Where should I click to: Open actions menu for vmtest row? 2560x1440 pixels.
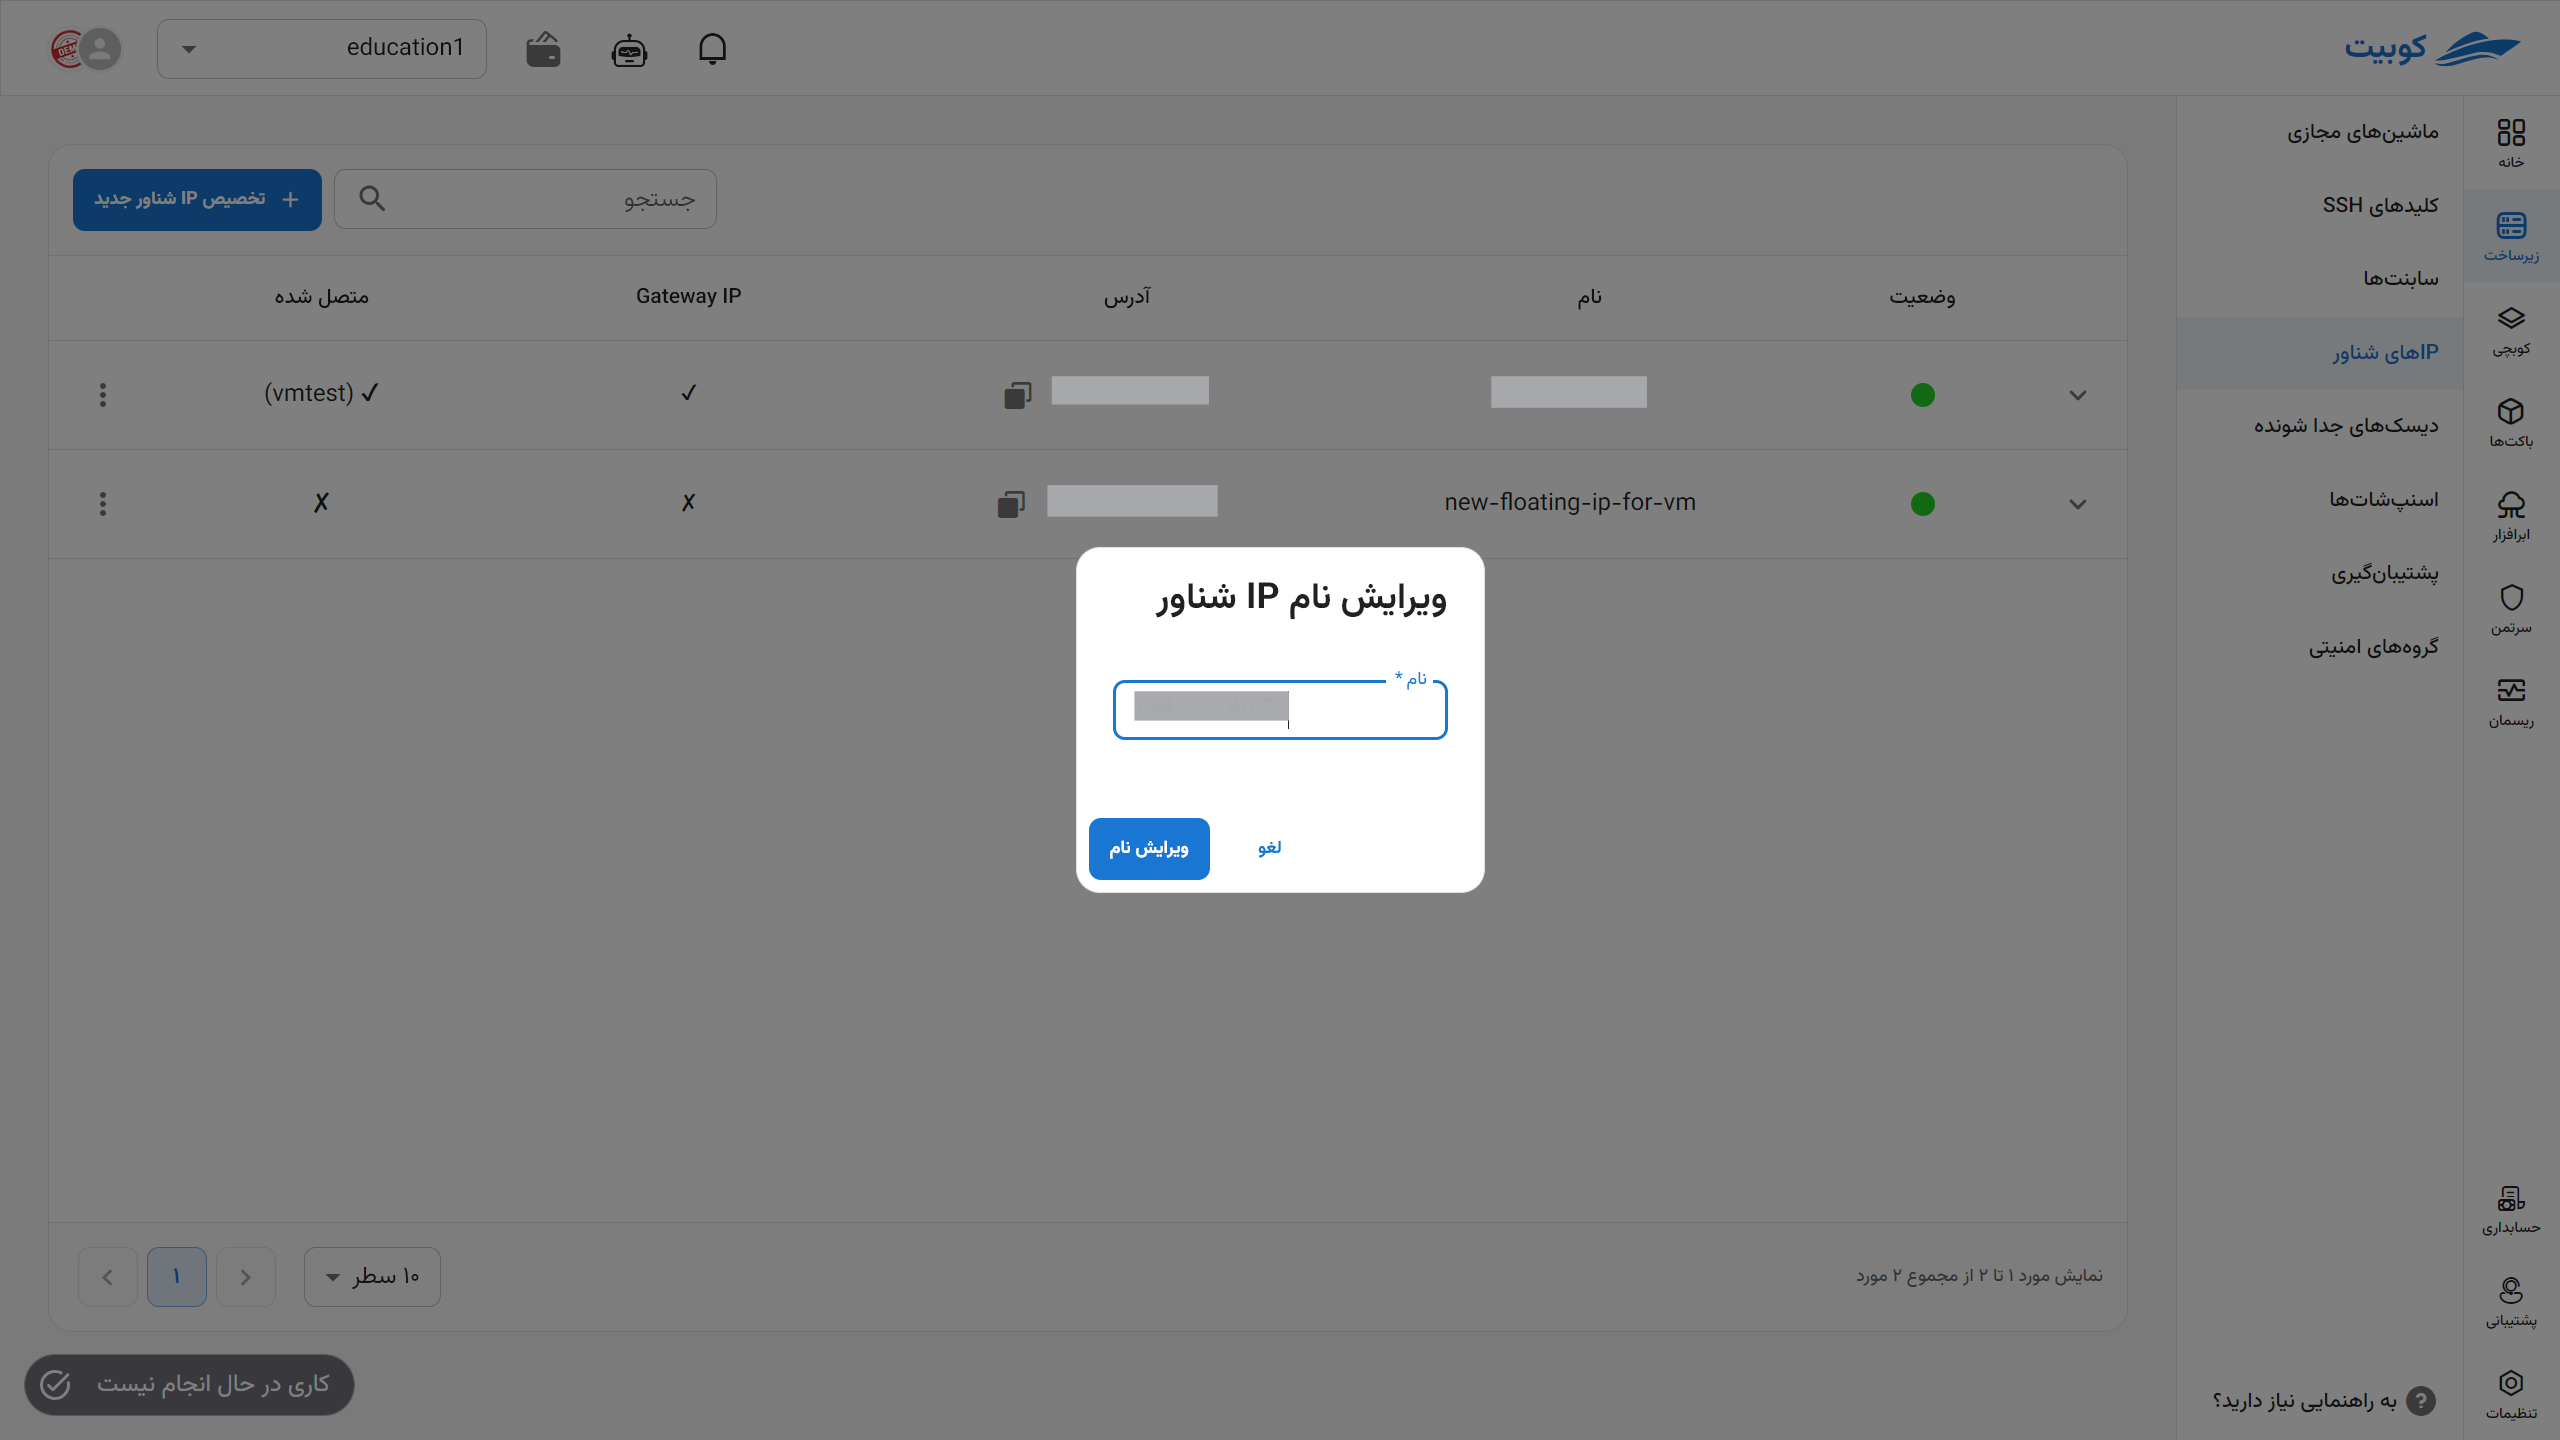click(102, 395)
